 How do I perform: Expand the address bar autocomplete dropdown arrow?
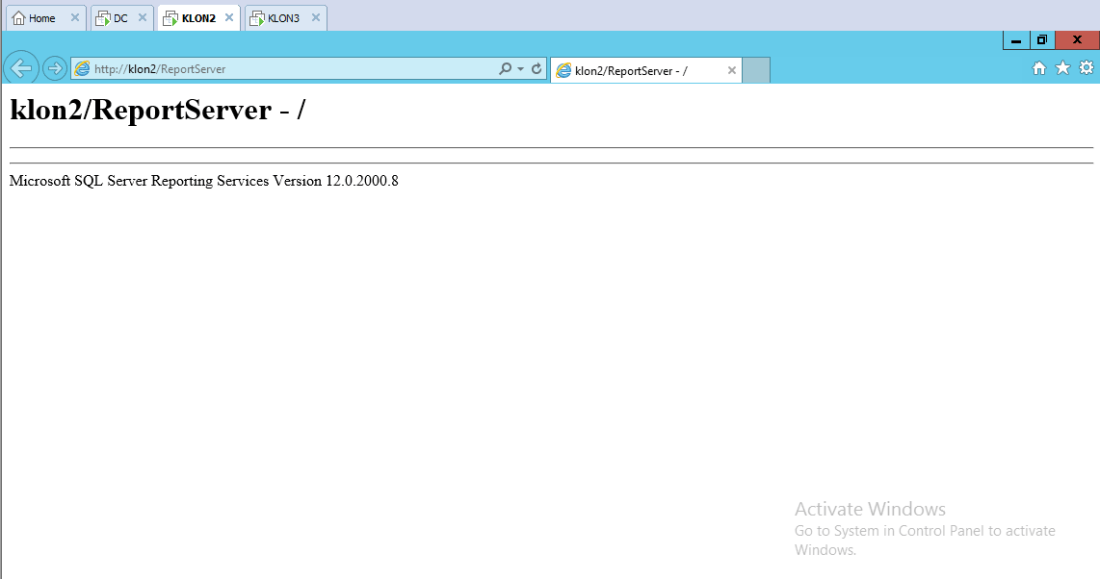(521, 69)
